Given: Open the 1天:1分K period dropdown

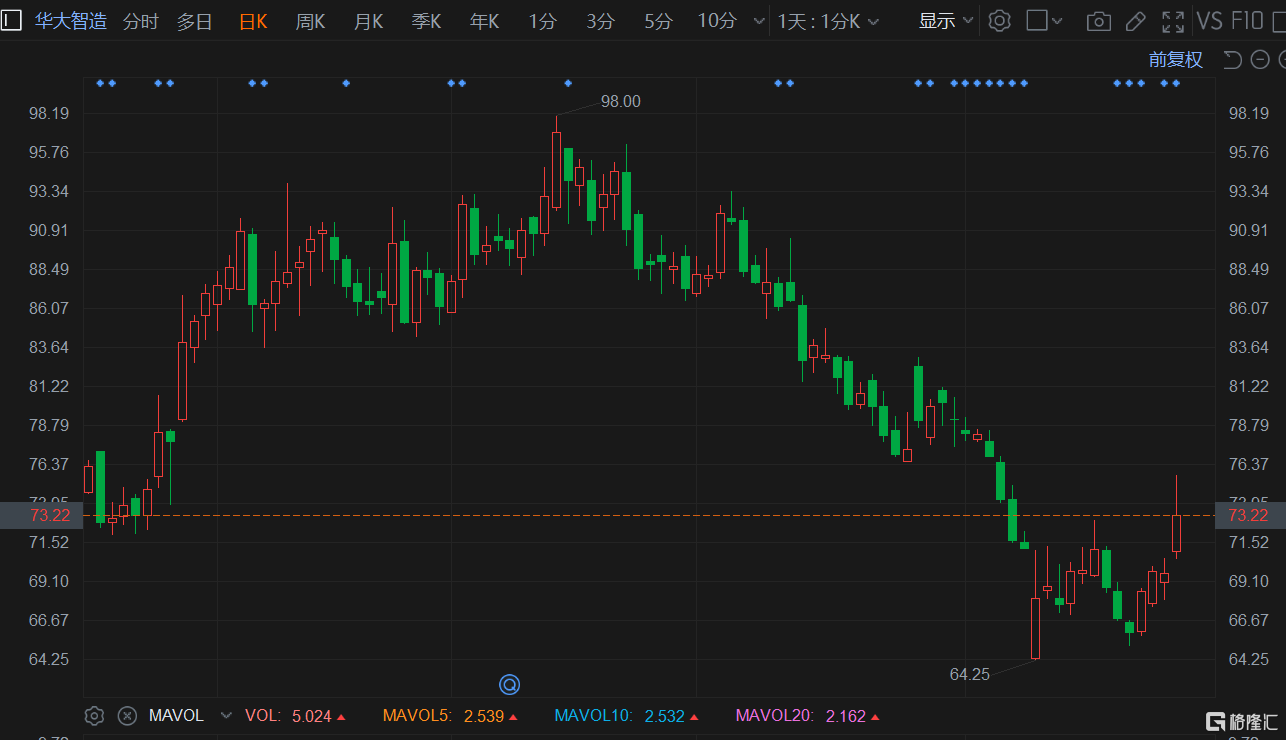Looking at the screenshot, I should (829, 21).
